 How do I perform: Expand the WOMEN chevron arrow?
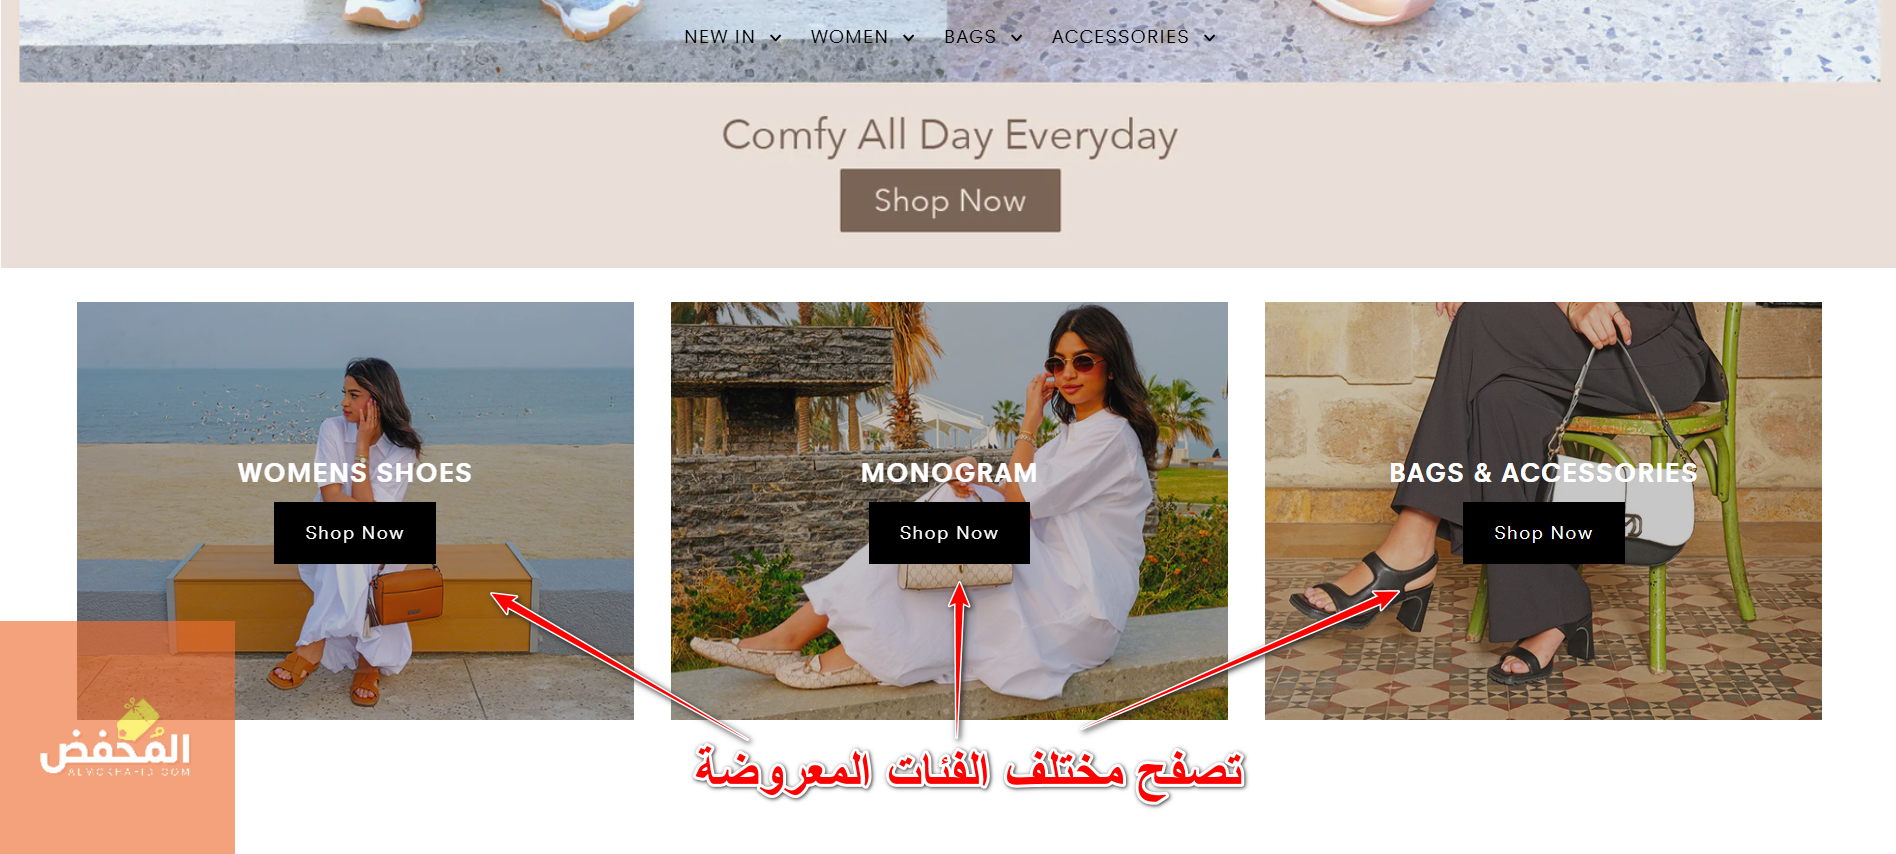point(908,38)
